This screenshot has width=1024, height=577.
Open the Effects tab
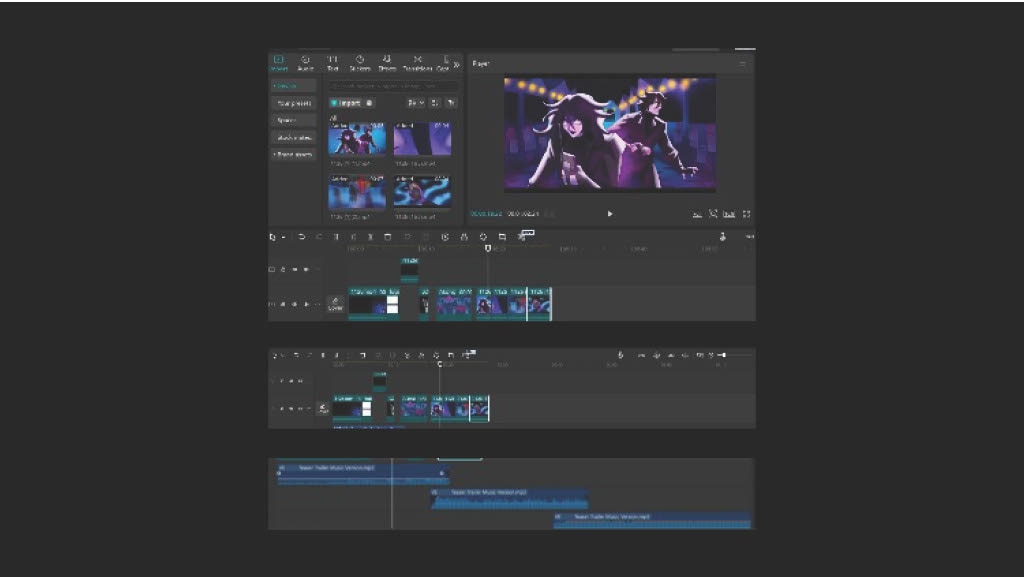(x=387, y=63)
